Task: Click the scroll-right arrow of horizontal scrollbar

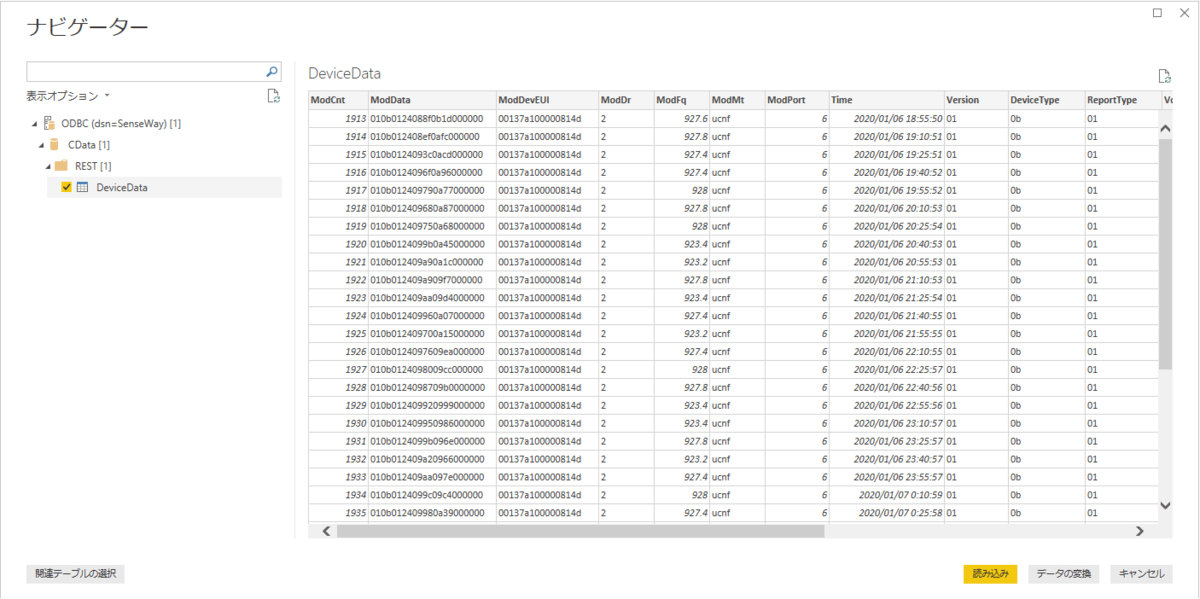Action: (1139, 531)
